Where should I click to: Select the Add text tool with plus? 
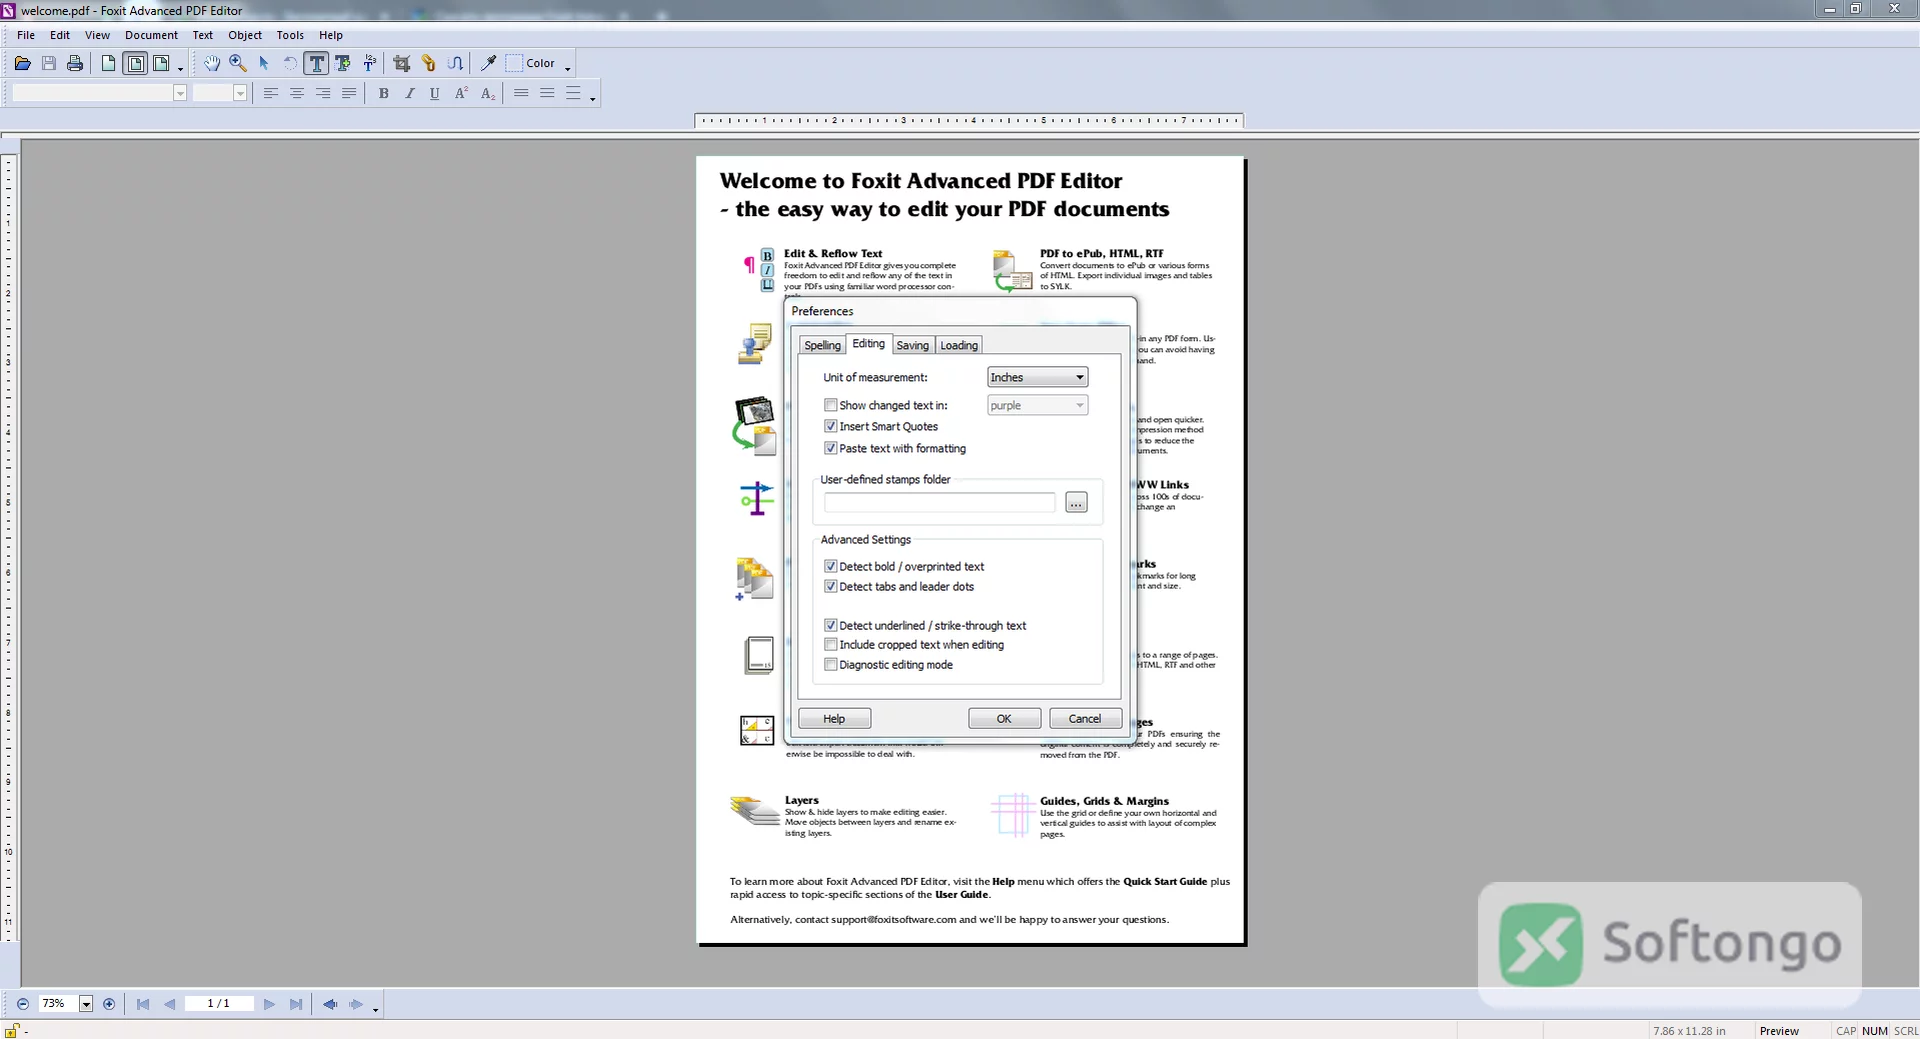pyautogui.click(x=343, y=63)
